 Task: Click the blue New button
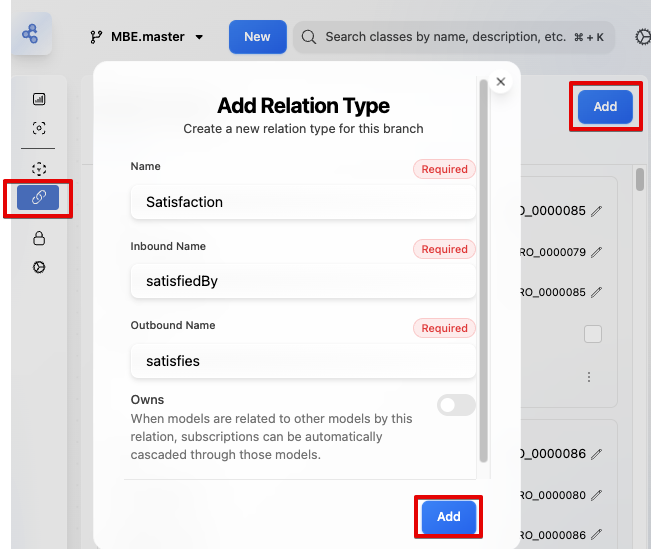(x=257, y=37)
